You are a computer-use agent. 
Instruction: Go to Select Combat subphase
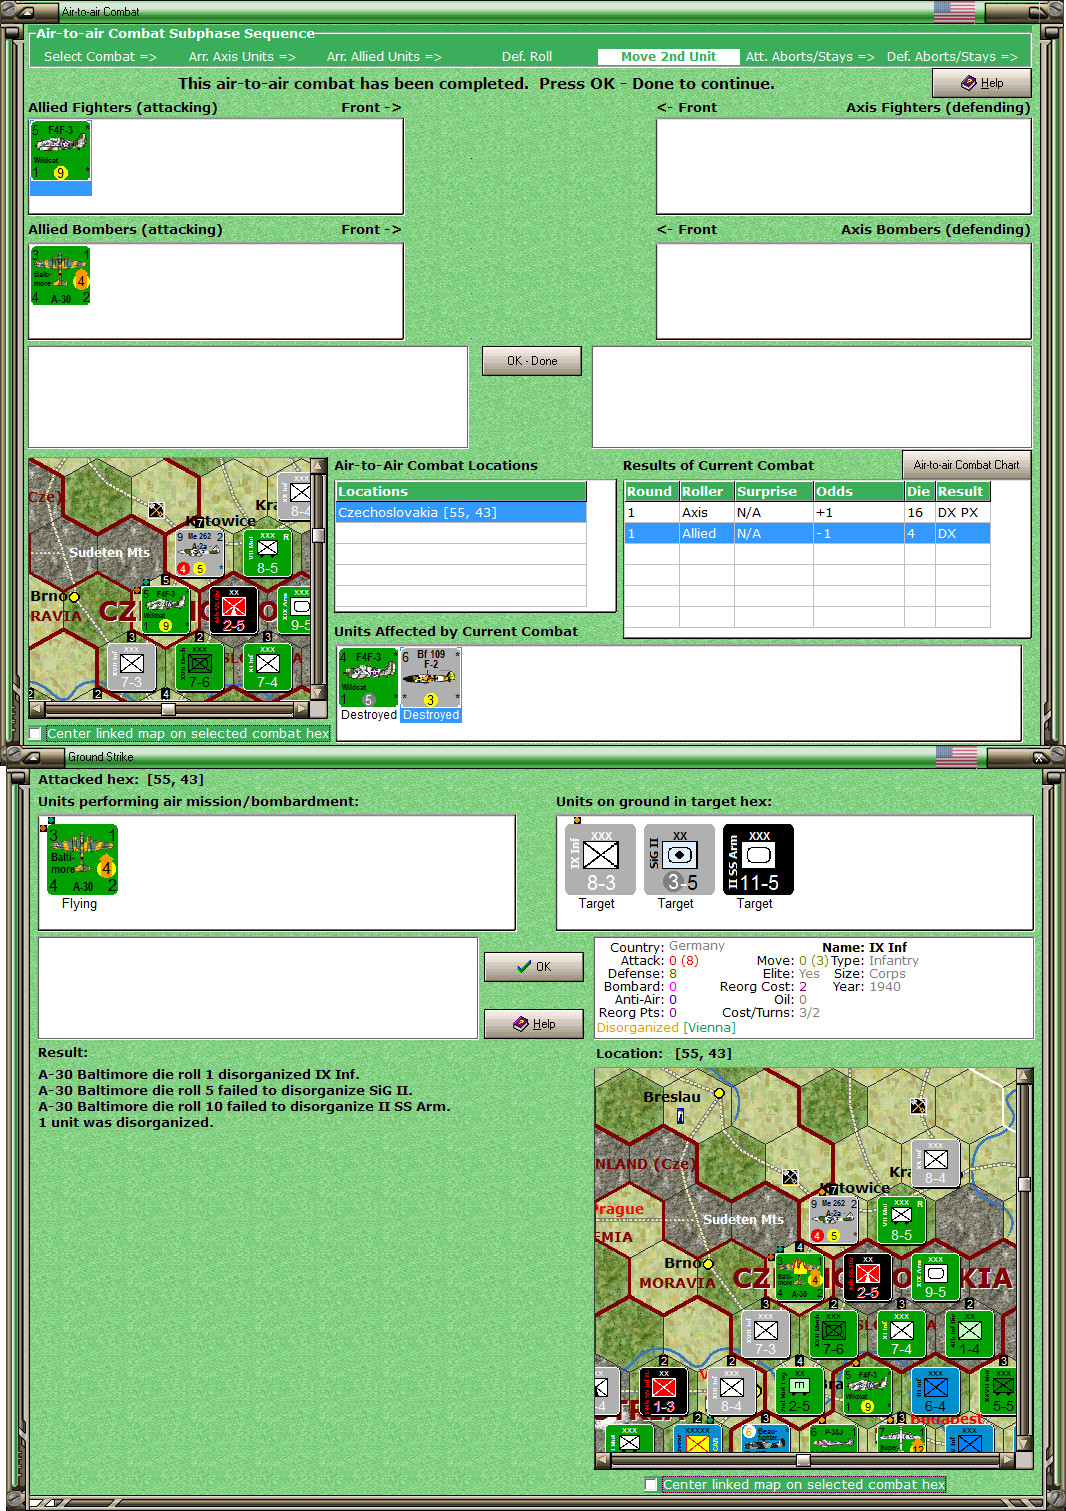(x=100, y=56)
